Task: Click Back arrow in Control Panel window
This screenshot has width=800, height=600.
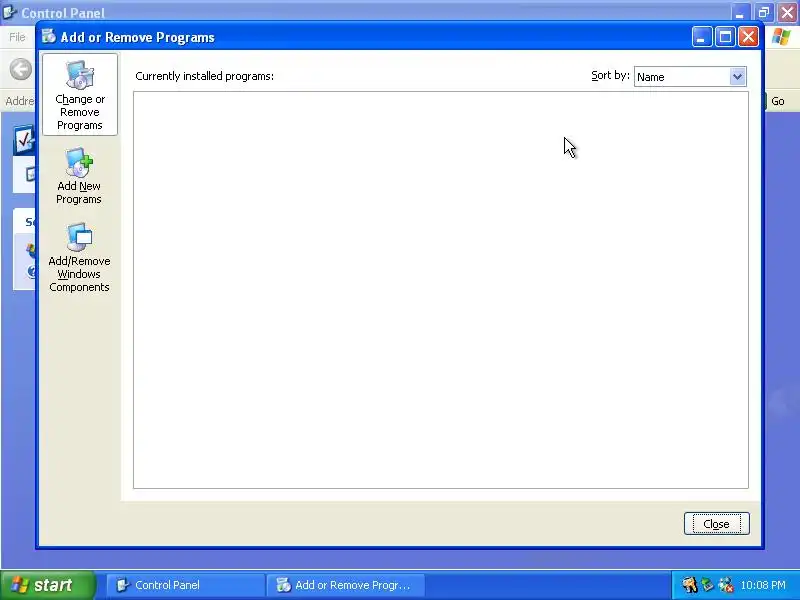Action: point(21,69)
